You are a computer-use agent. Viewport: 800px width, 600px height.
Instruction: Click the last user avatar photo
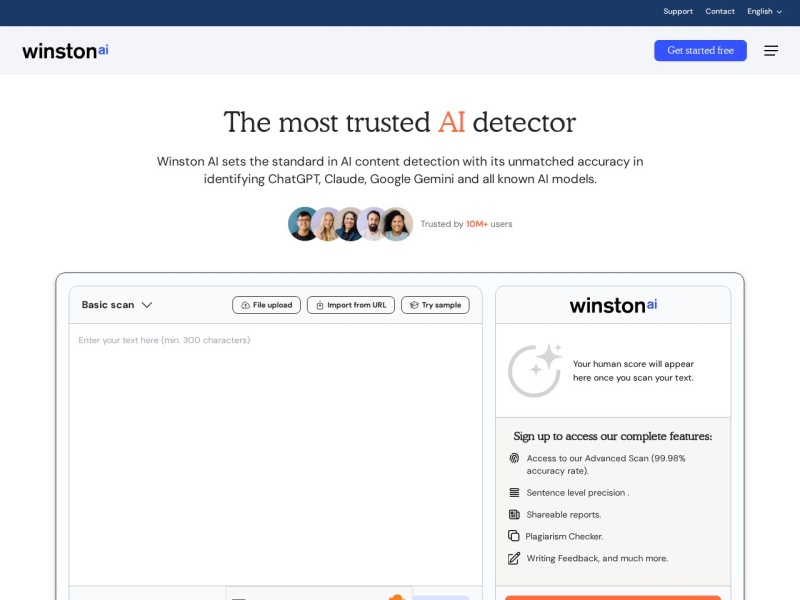tap(396, 224)
